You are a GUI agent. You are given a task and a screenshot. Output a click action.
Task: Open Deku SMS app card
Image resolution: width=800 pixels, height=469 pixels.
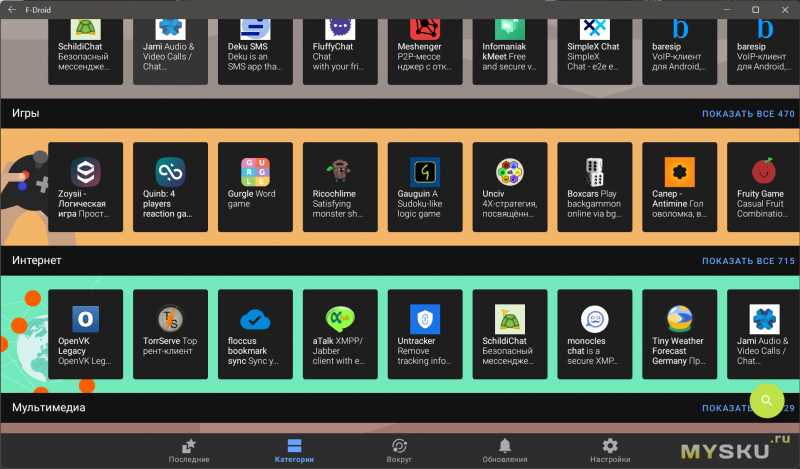255,52
